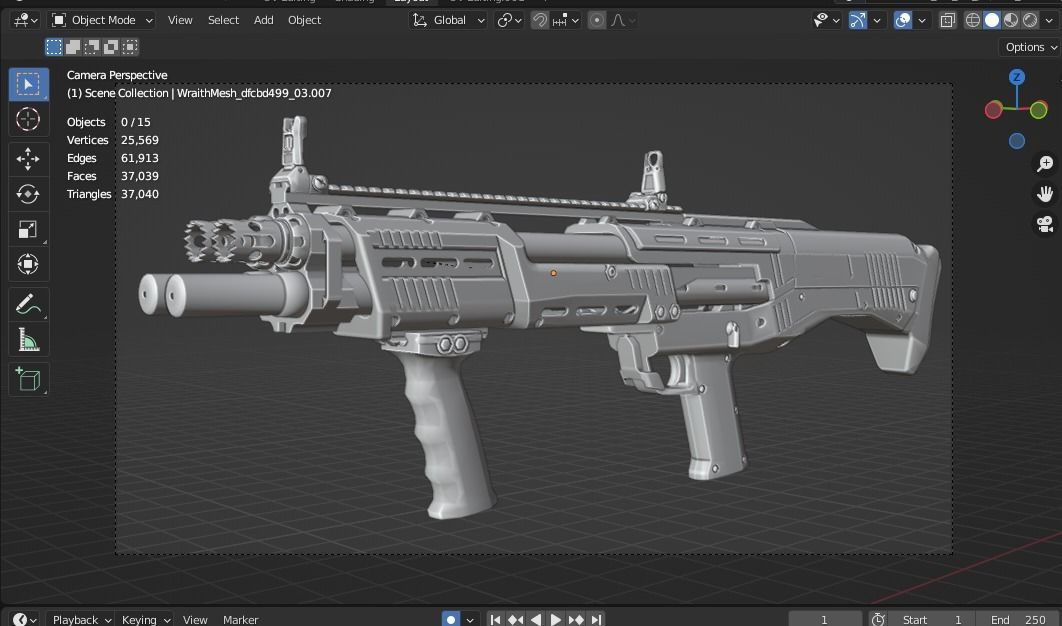Viewport: 1062px width, 626px height.
Task: Click the current frame field
Action: [825, 619]
